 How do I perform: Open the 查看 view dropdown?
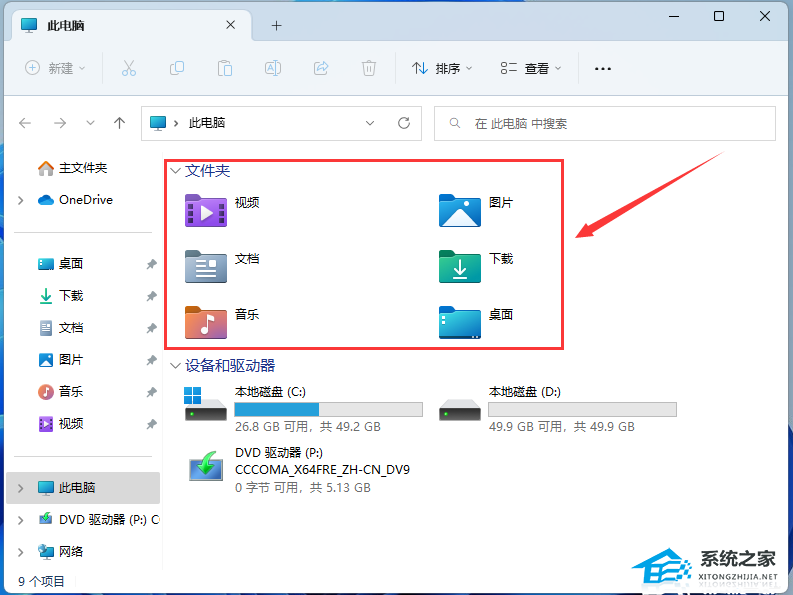[x=531, y=68]
